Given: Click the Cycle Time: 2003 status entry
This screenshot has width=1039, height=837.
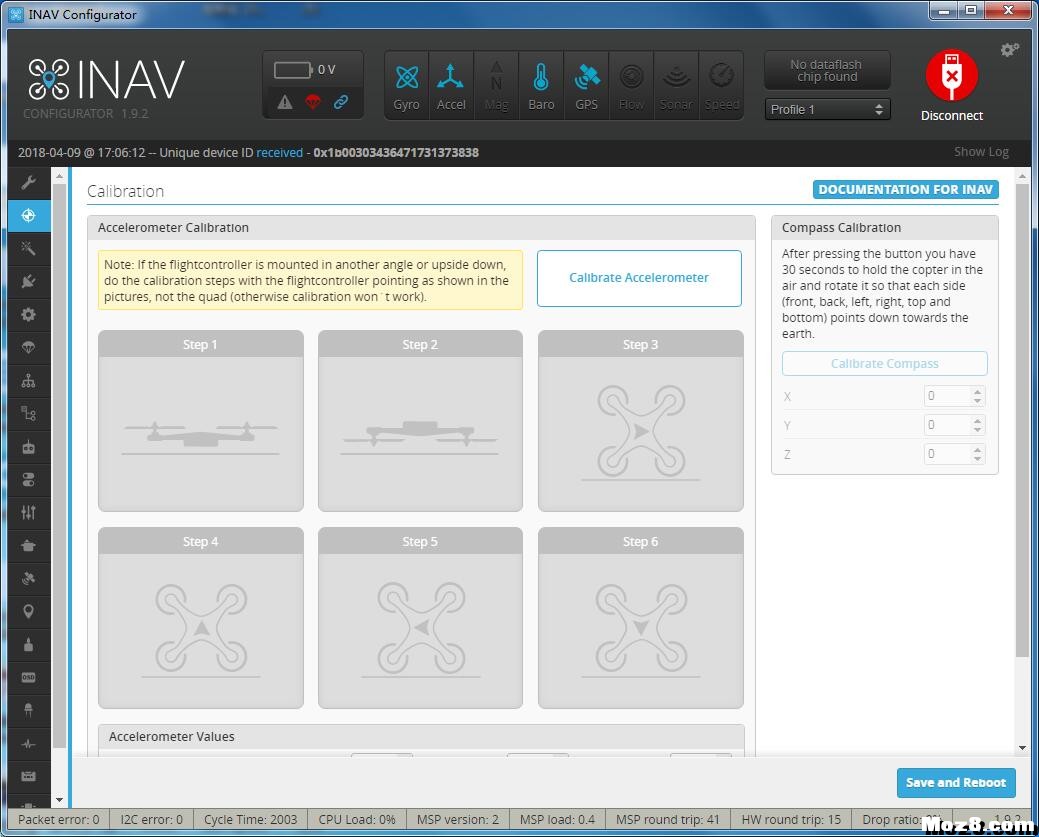Looking at the screenshot, I should pos(250,819).
